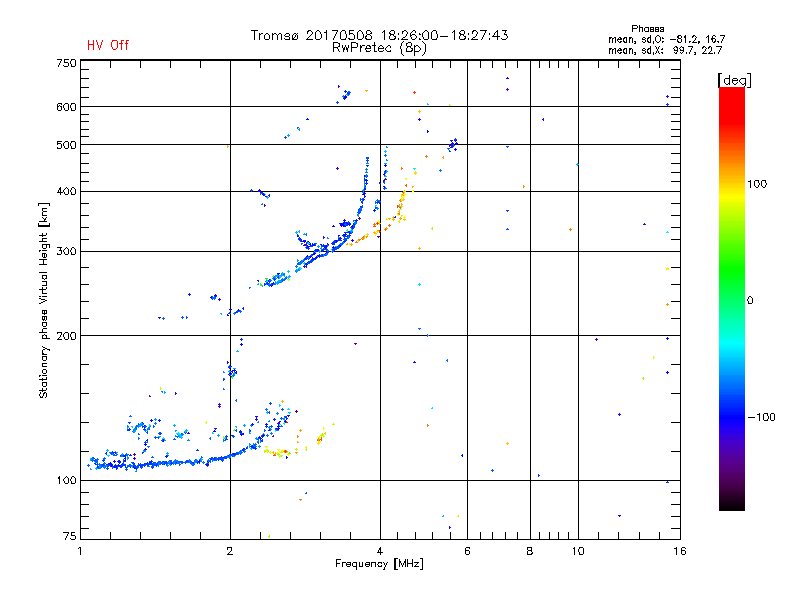Click the phase colorbar gradient
The width and height of the screenshot is (800, 600).
pos(732,298)
